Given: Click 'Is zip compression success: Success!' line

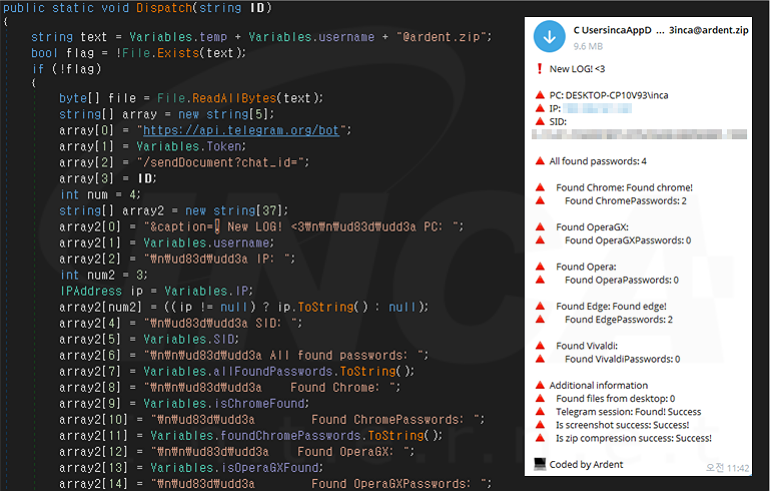Looking at the screenshot, I should pyautogui.click(x=633, y=438).
